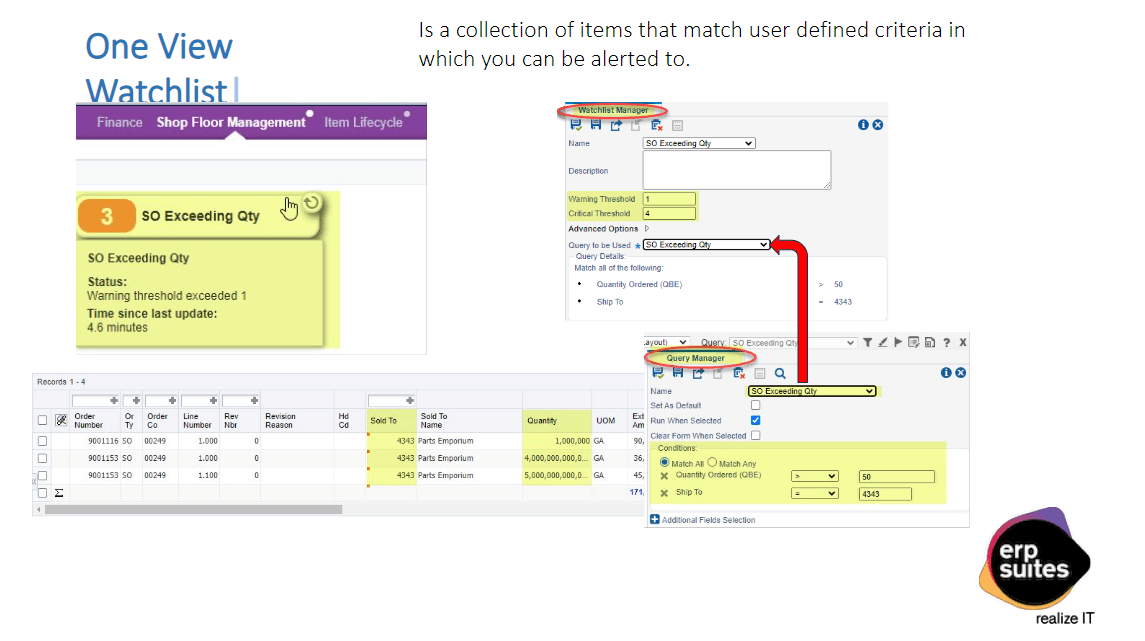Click the edit pencil icon in query toolbar

(x=883, y=342)
